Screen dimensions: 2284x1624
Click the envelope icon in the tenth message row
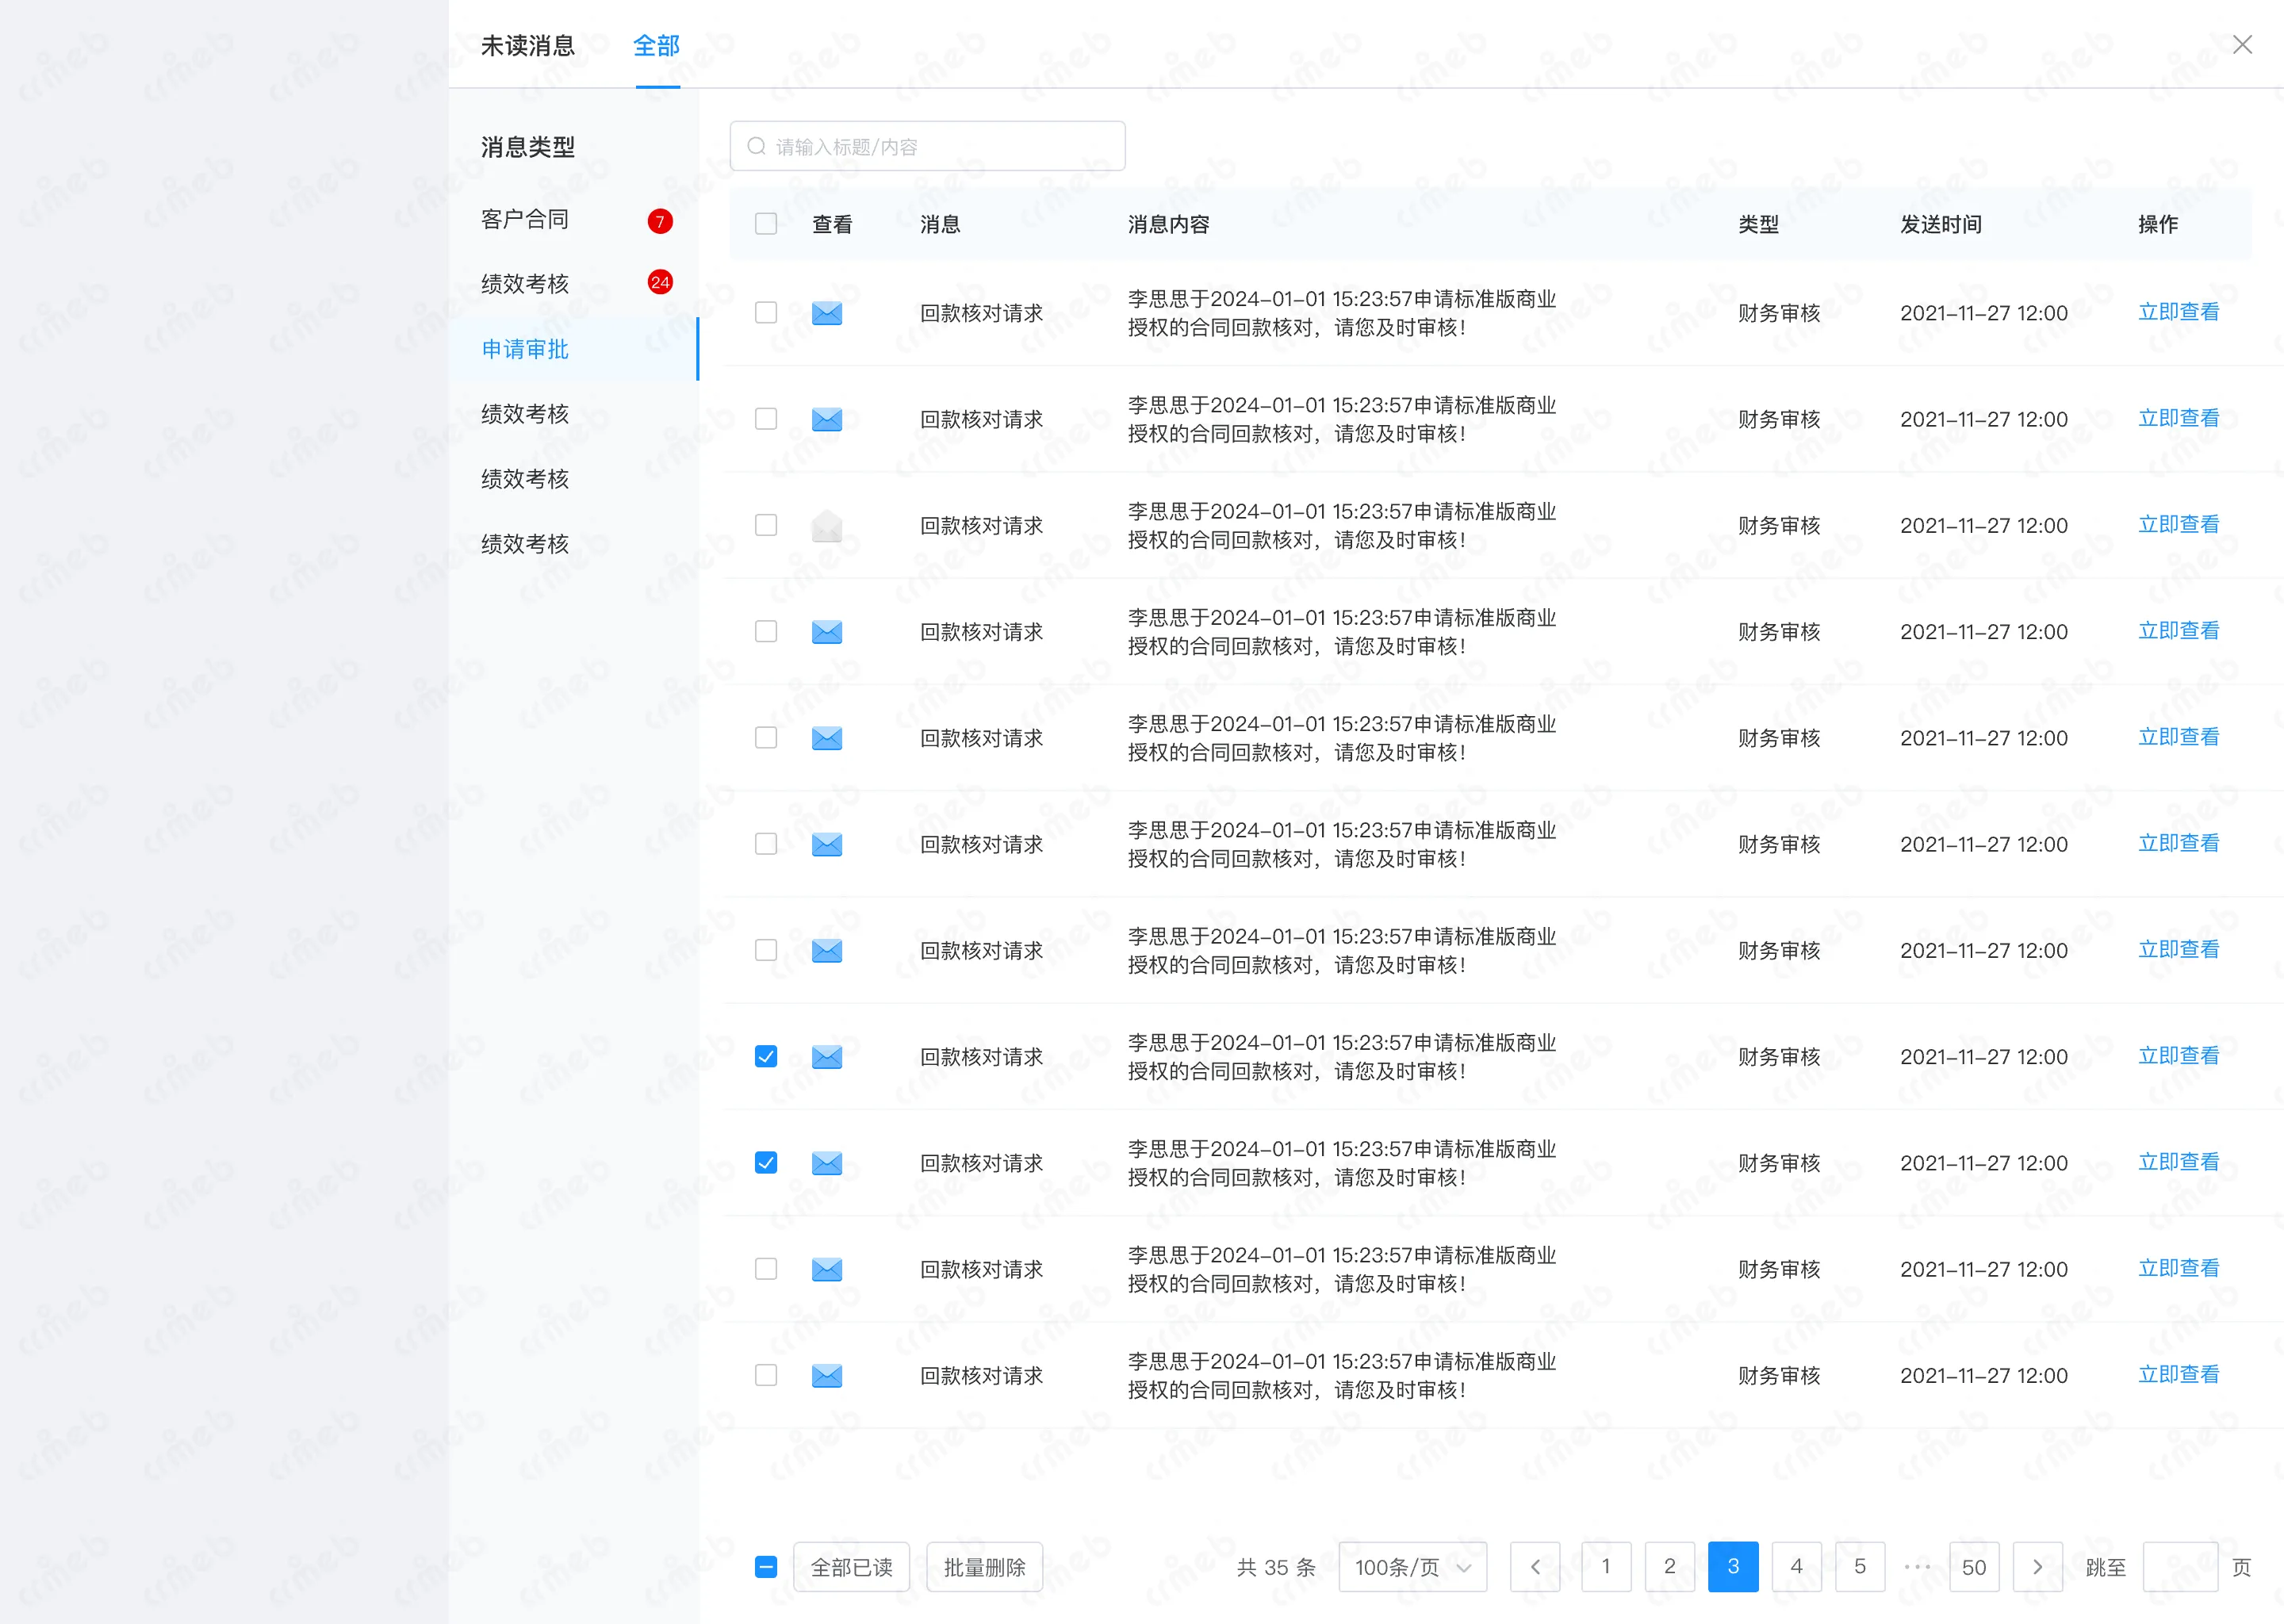826,1269
